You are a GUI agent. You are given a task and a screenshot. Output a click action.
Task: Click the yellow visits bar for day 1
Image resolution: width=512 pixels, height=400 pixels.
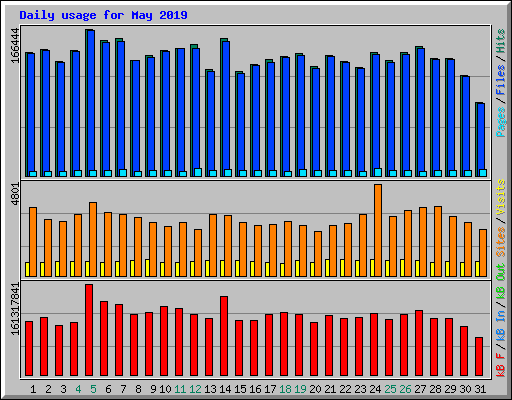click(27, 269)
